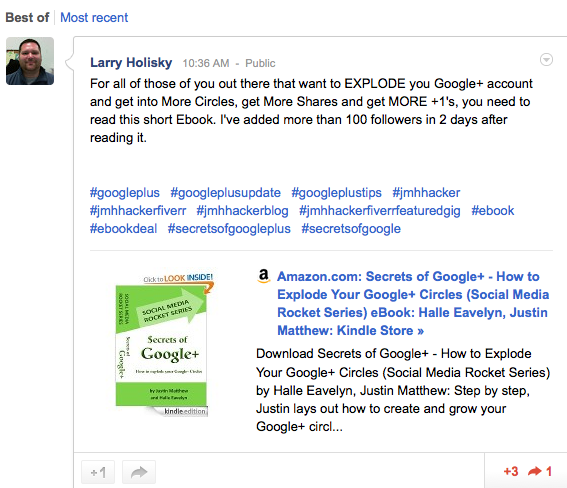Click the #secretsofgoogleplus hashtag
This screenshot has width=567, height=488.
tap(229, 229)
